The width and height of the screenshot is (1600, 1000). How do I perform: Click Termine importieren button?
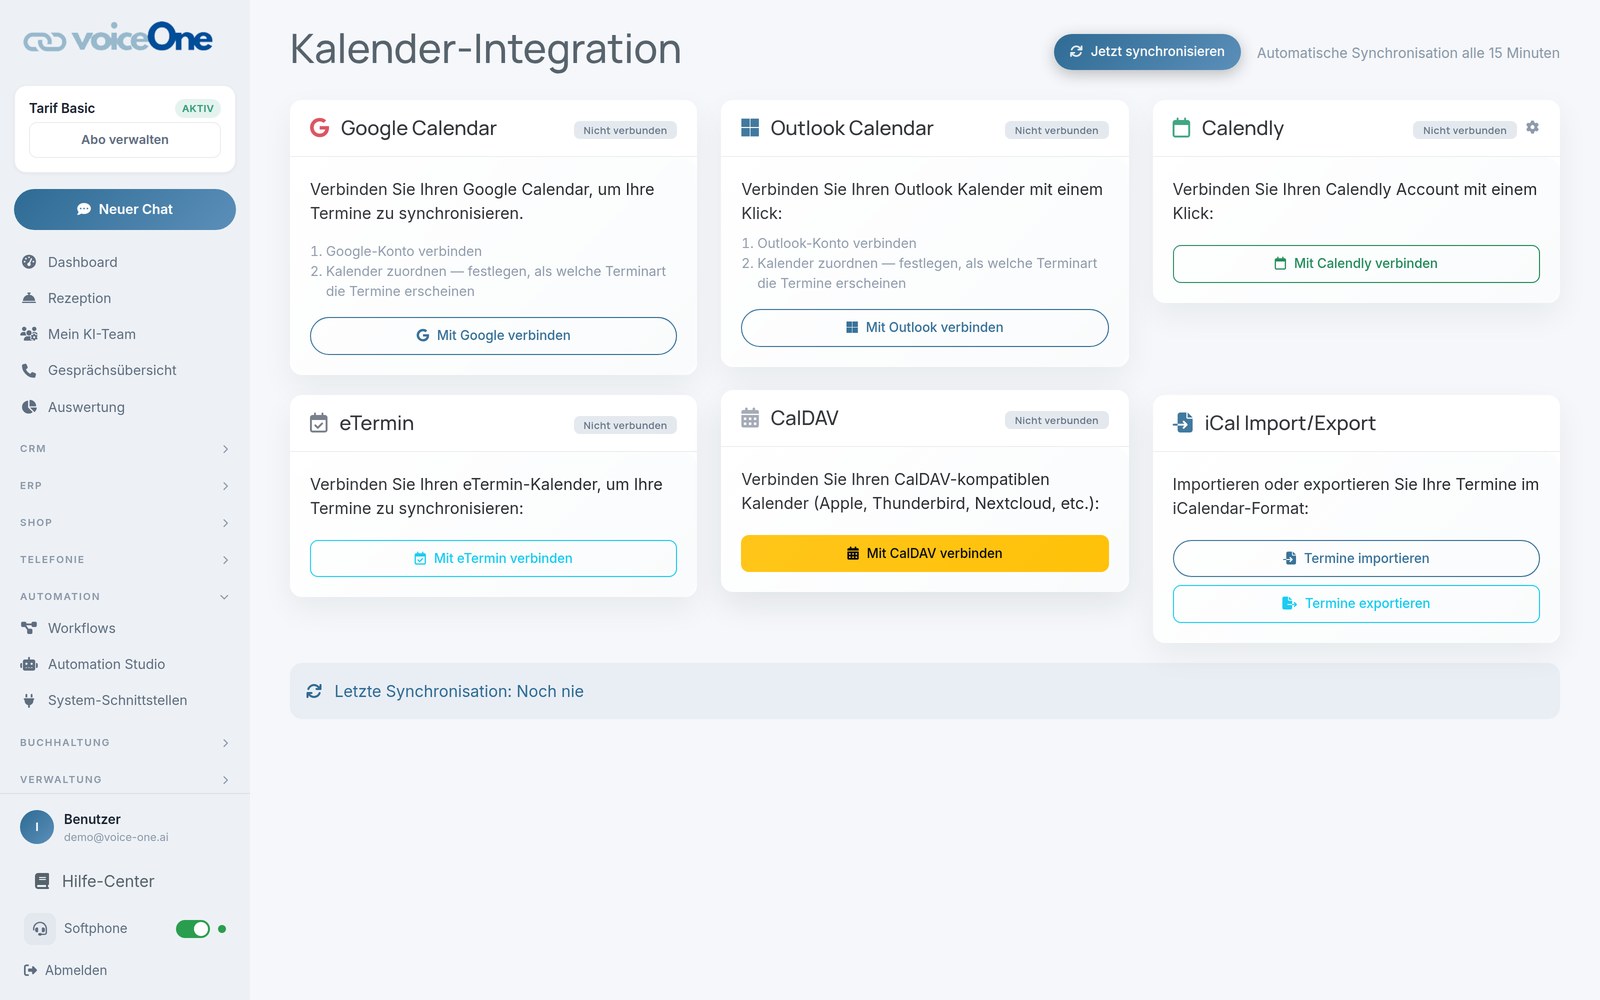(x=1356, y=558)
